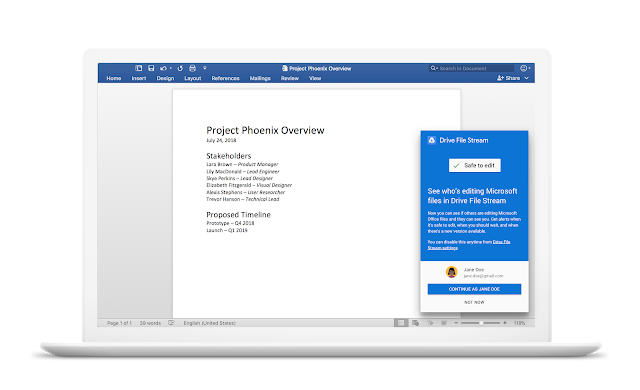The width and height of the screenshot is (640, 390).
Task: Switch to Draft view icon in status bar
Action: point(444,323)
